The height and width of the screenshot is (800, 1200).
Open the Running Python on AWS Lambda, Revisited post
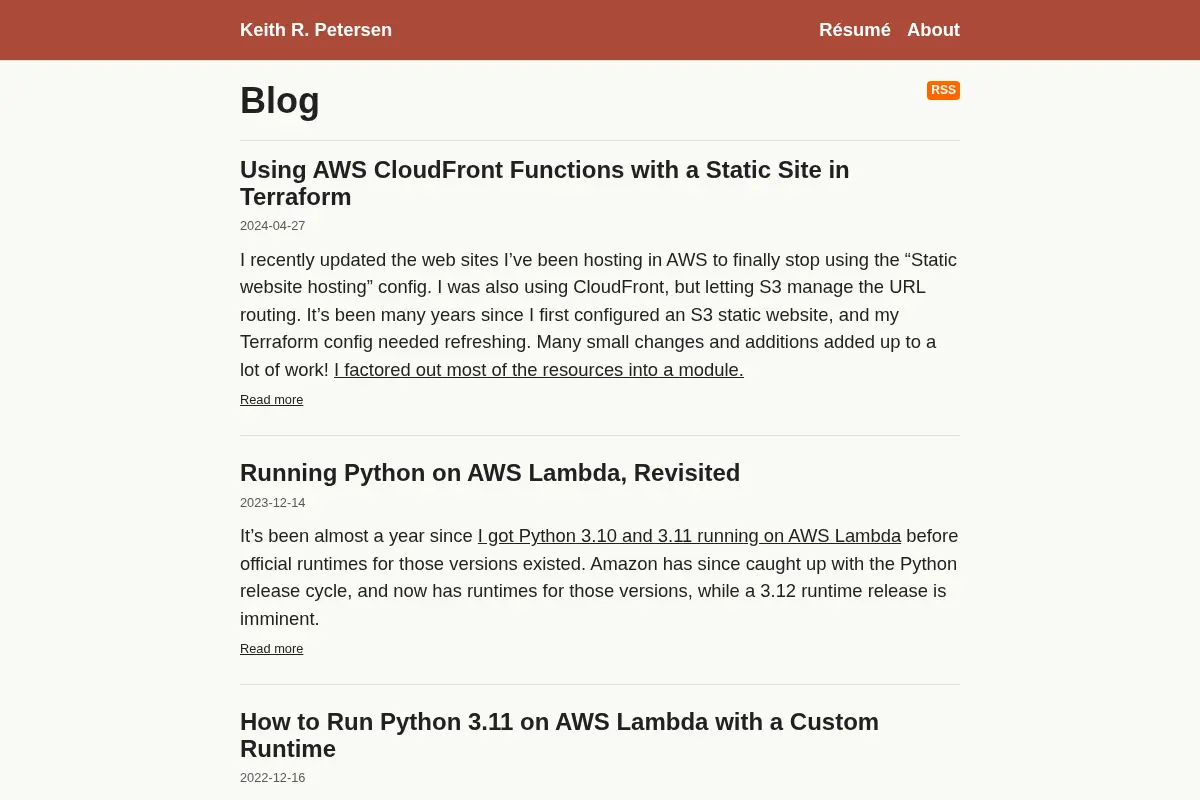pos(490,473)
